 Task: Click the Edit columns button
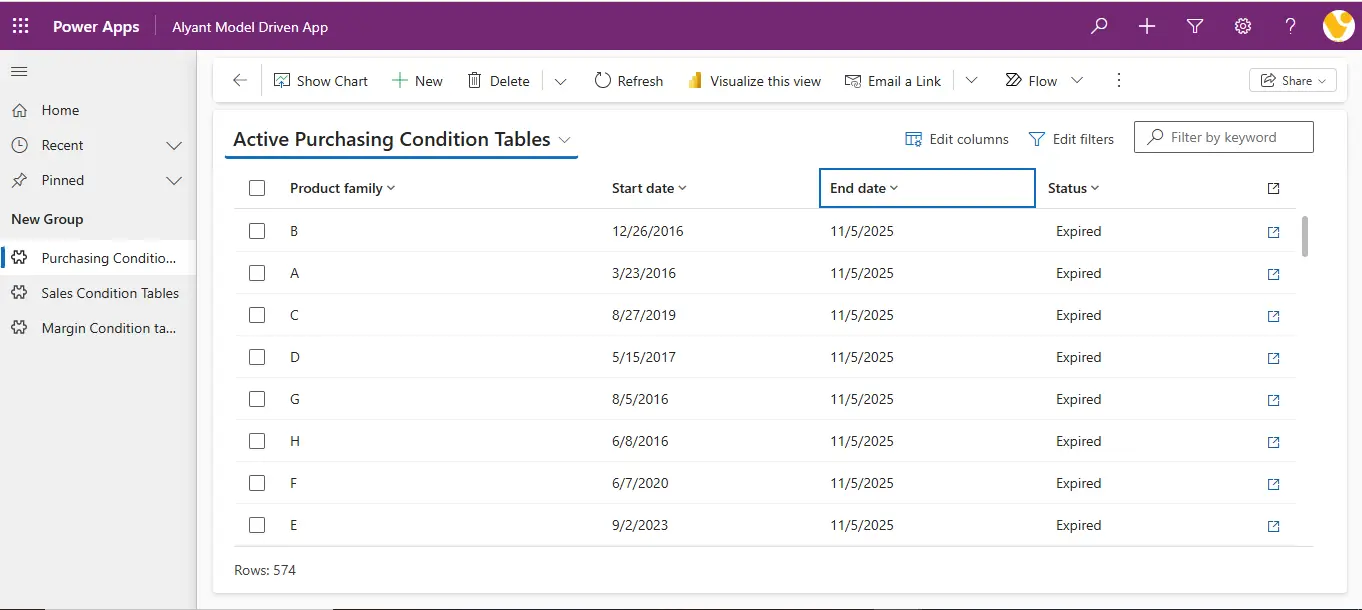[956, 139]
